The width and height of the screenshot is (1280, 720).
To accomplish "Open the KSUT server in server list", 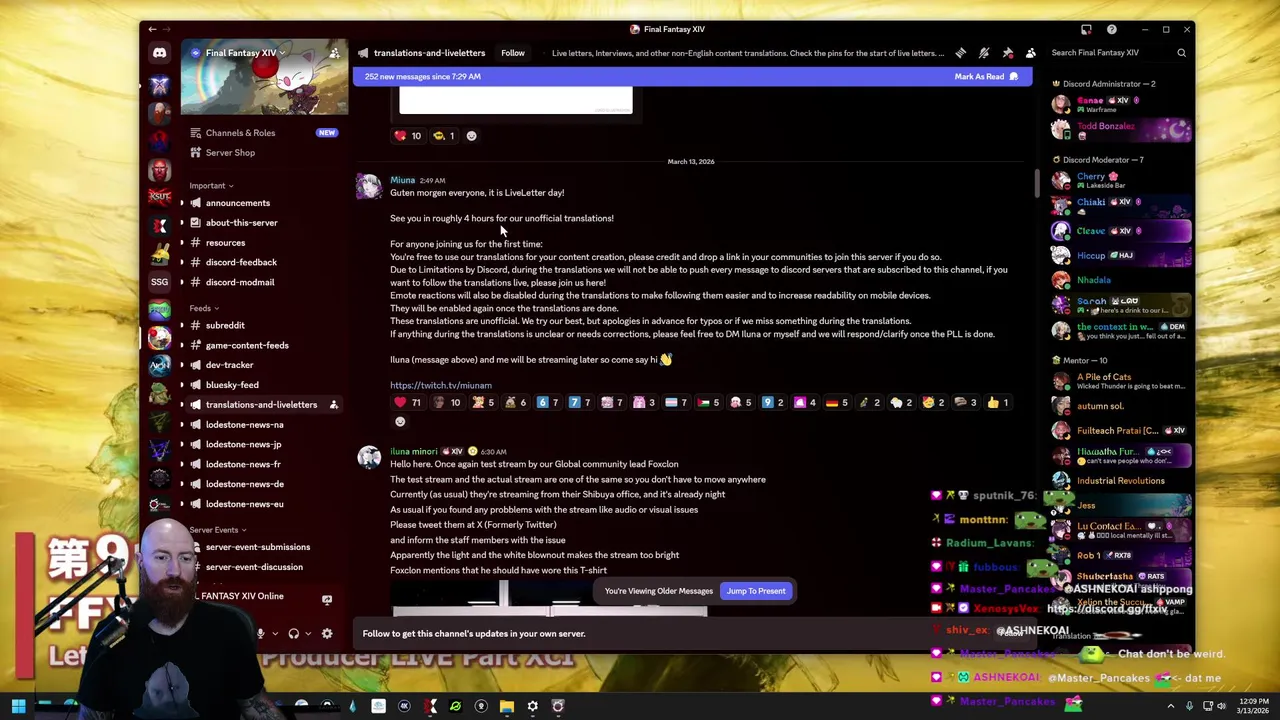I will tap(159, 196).
